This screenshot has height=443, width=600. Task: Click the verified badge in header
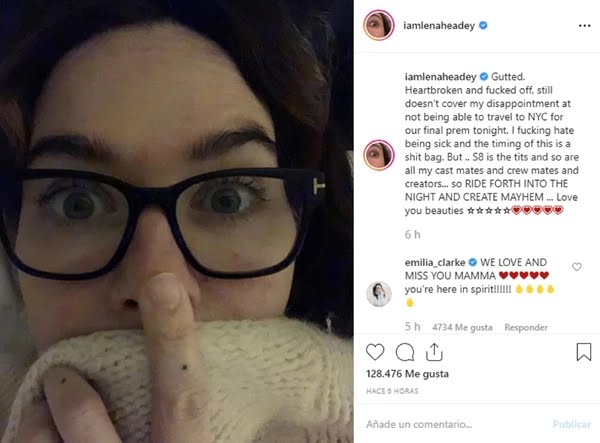tap(483, 26)
